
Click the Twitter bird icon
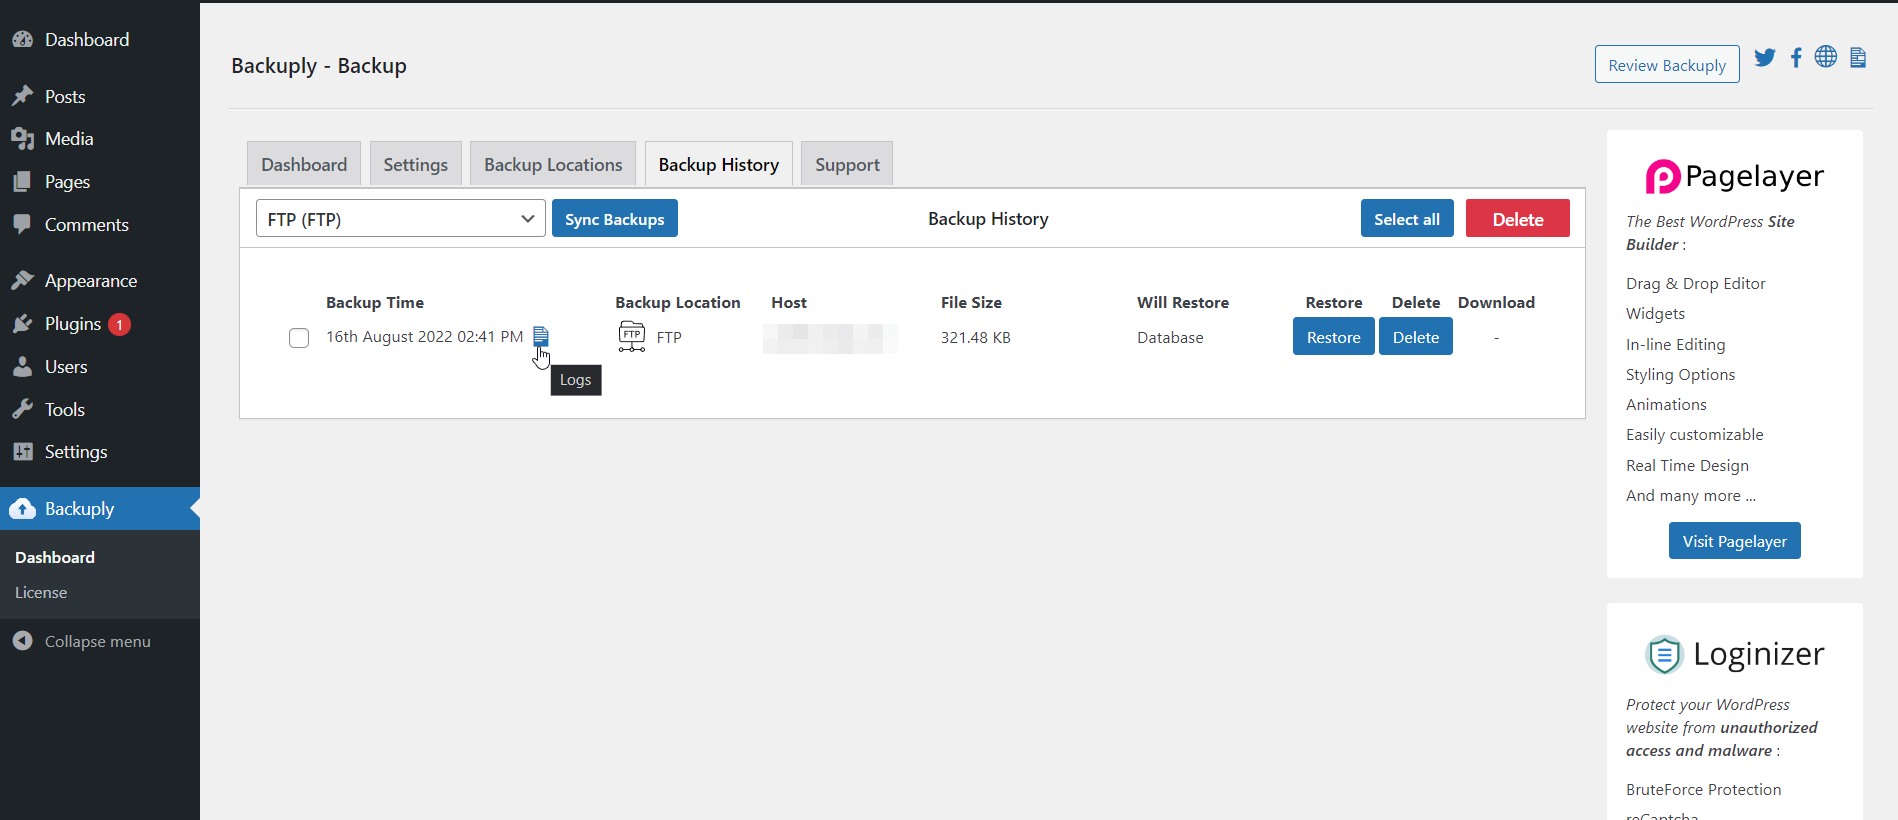pos(1765,58)
